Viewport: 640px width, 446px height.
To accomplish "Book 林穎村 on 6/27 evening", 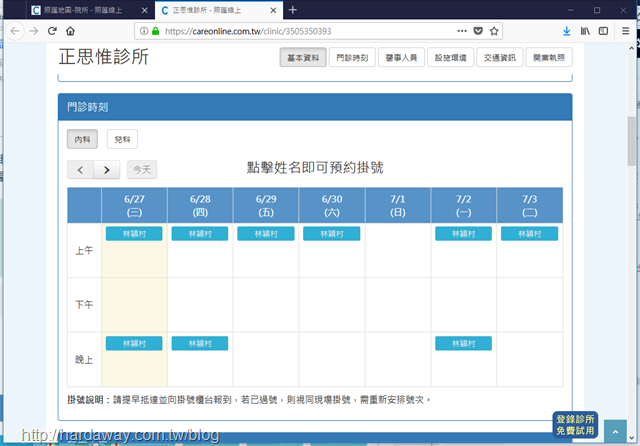I will coord(134,344).
